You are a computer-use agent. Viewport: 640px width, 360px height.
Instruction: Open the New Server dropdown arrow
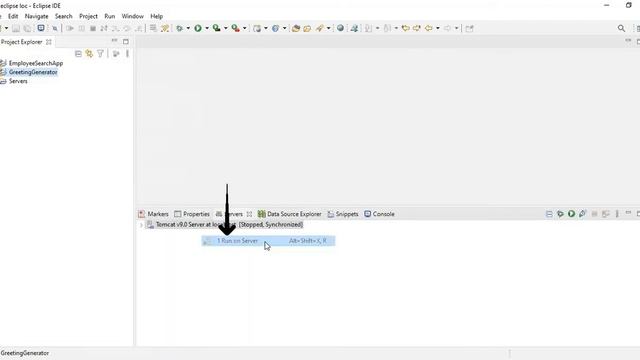click(x=266, y=28)
